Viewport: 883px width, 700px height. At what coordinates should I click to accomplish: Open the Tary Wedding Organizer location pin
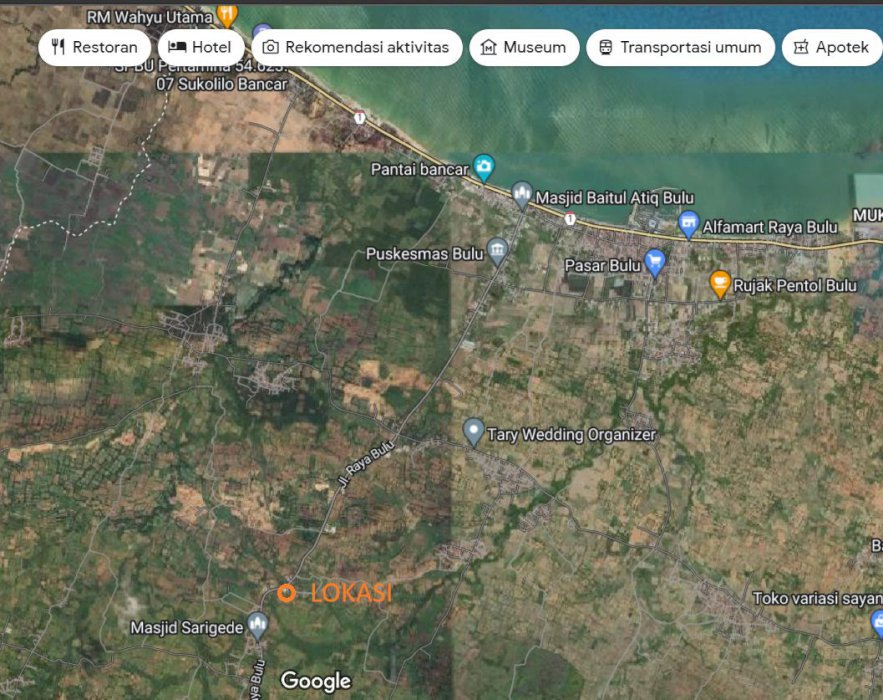[x=474, y=432]
